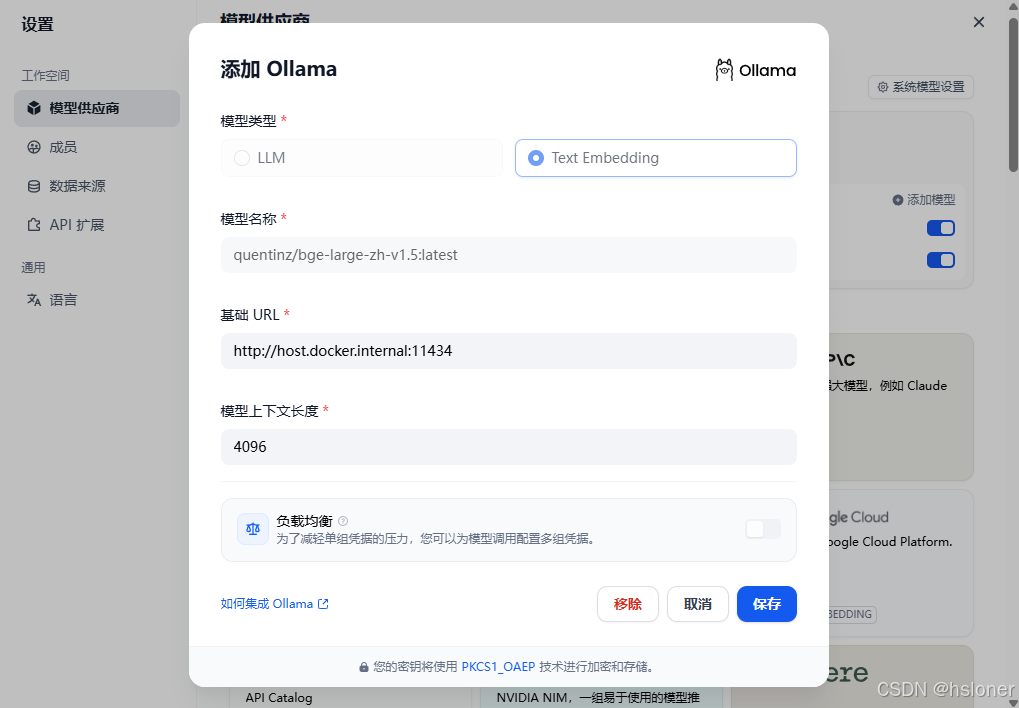Click the plus icon beside 添加模型

tap(897, 200)
